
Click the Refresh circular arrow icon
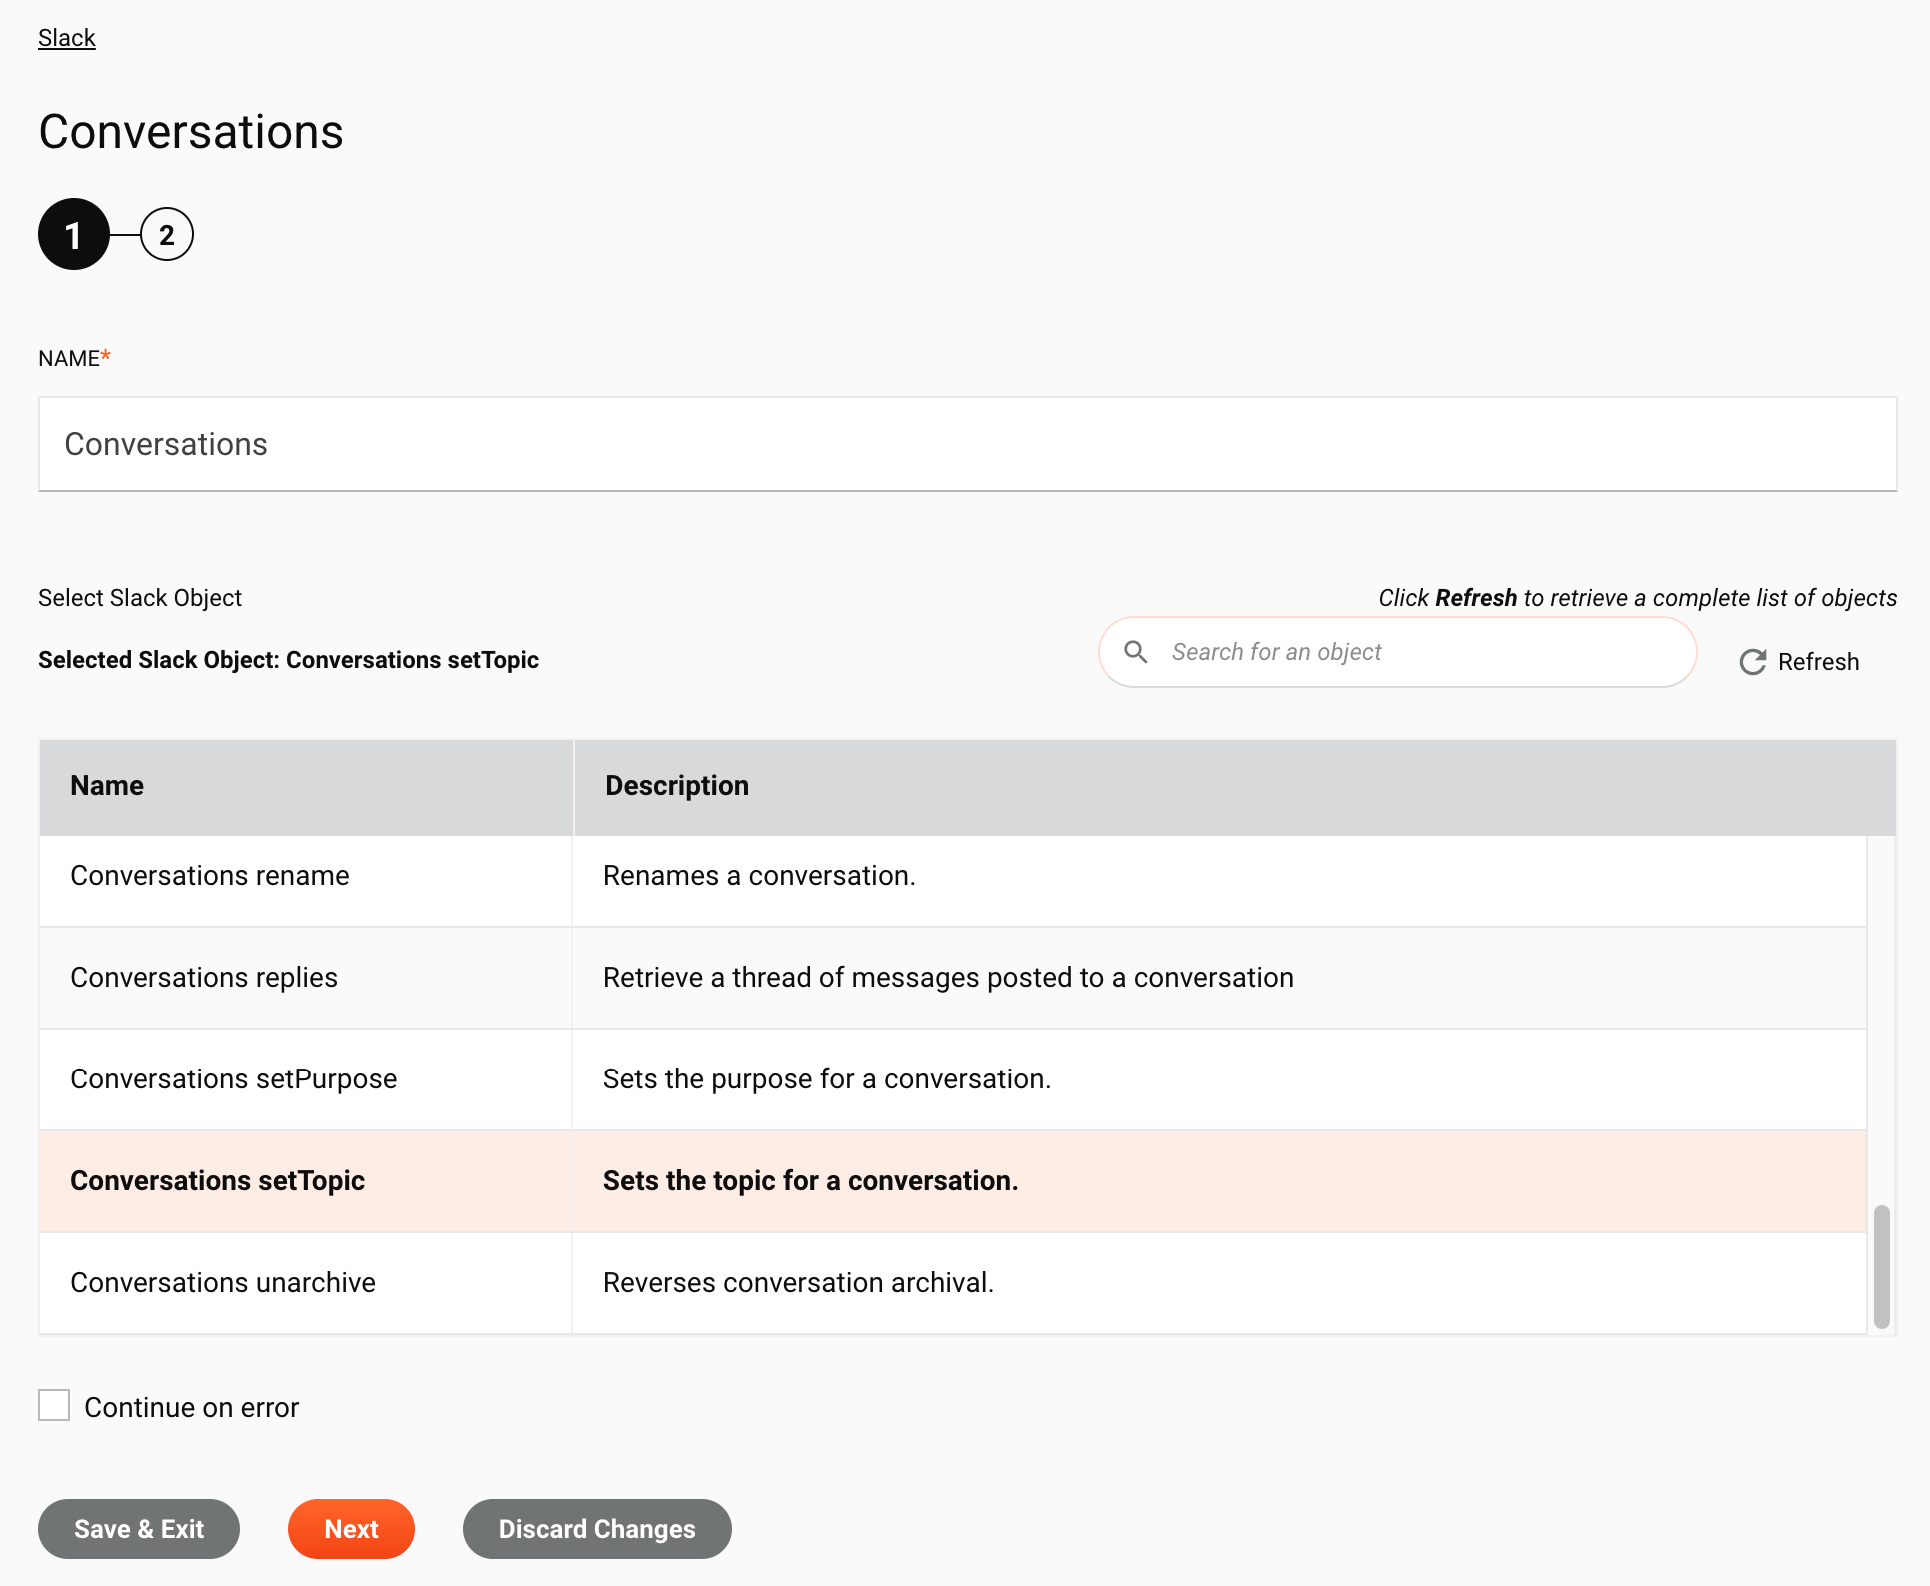click(x=1752, y=662)
